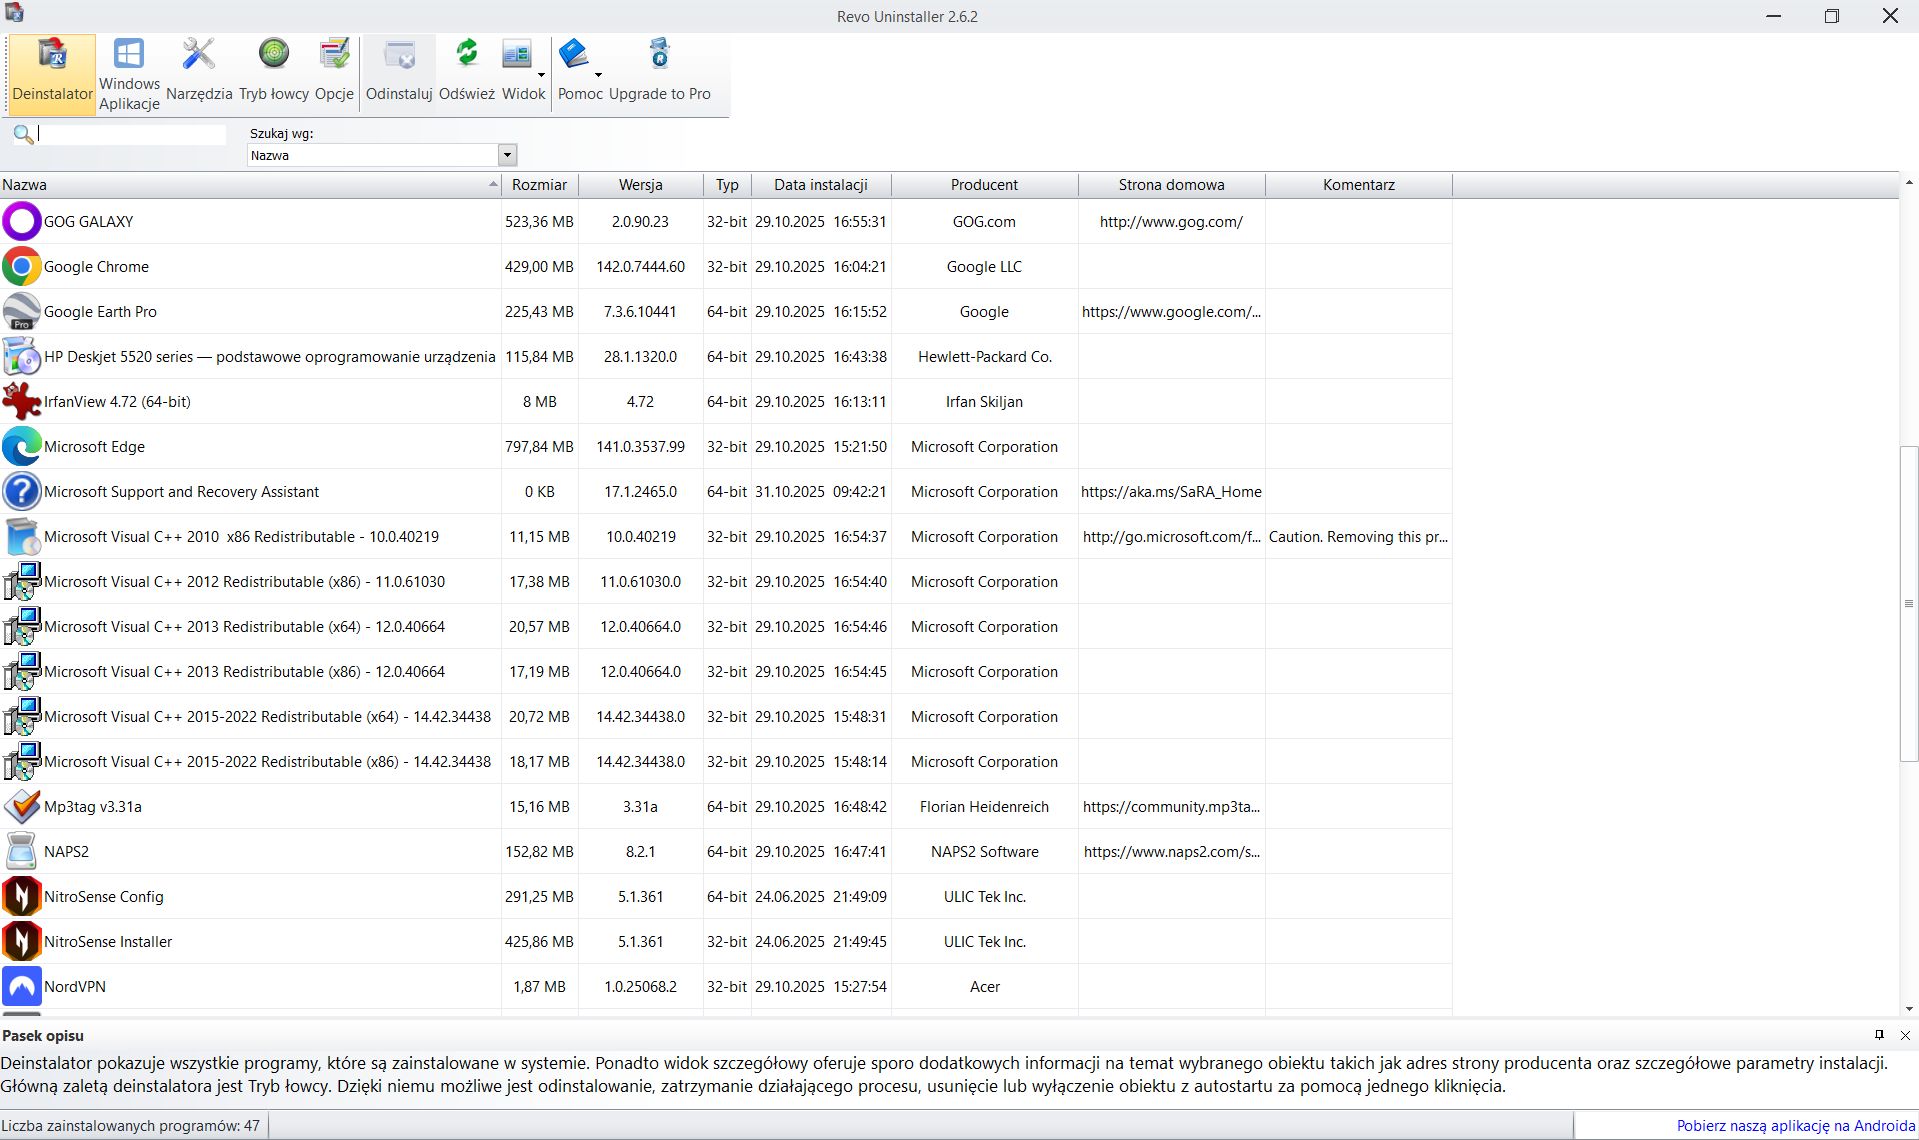
Task: Click the Mp3tag v3.31a name
Action: [93, 807]
